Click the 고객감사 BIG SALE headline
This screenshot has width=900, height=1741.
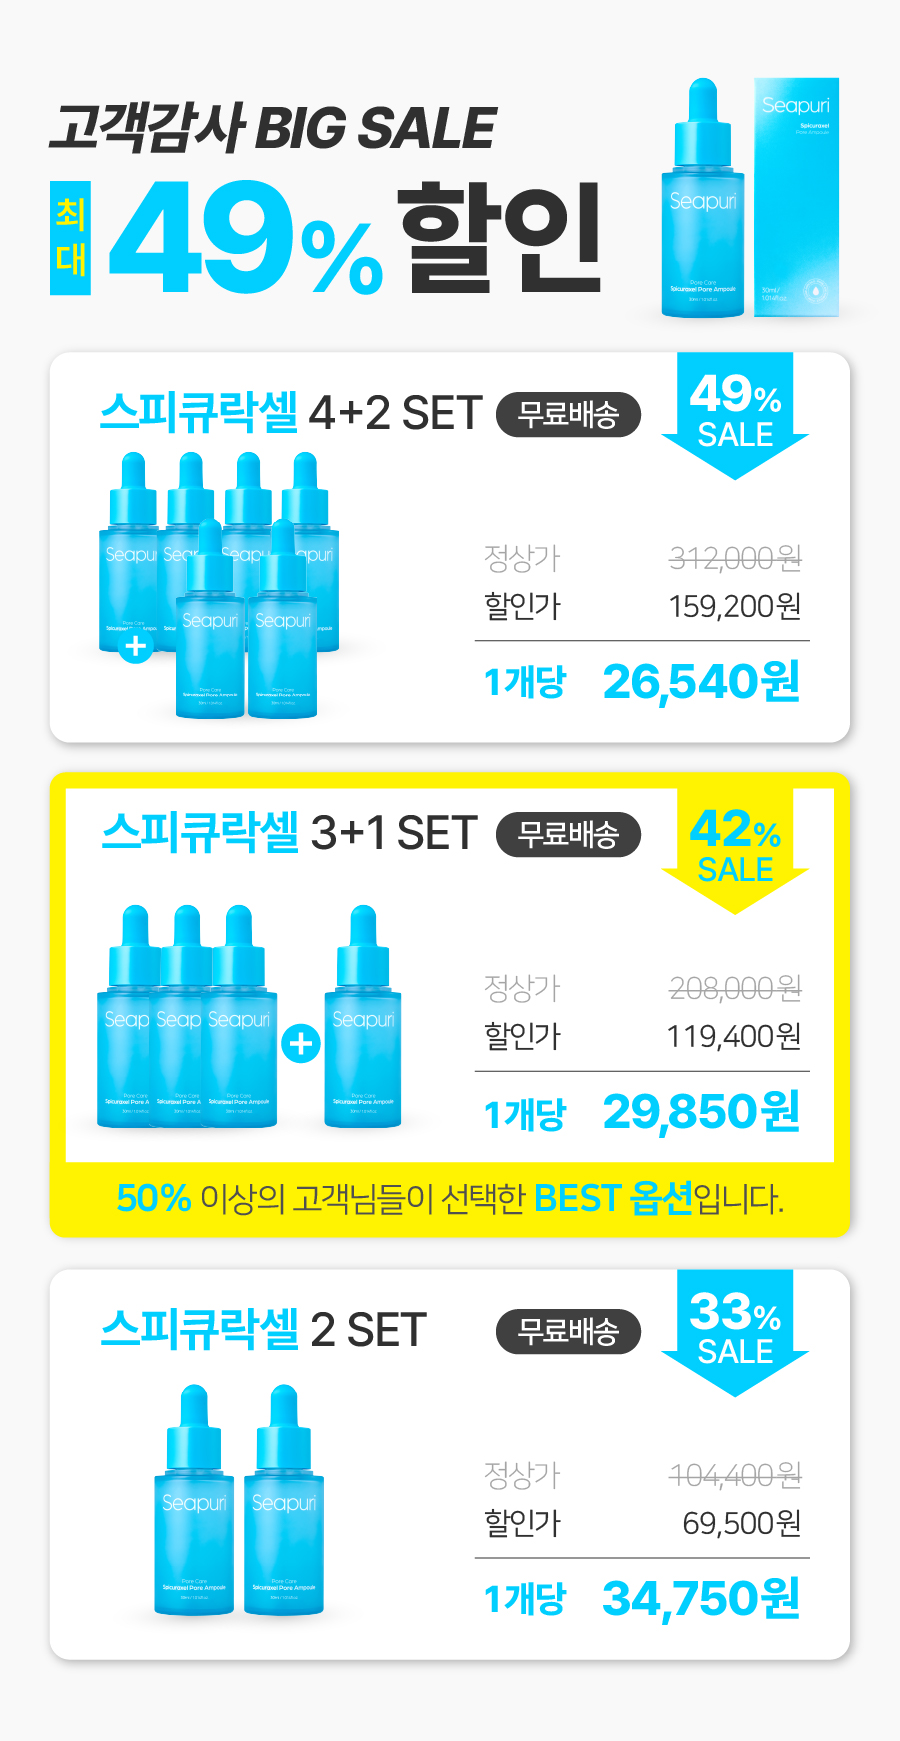(272, 128)
